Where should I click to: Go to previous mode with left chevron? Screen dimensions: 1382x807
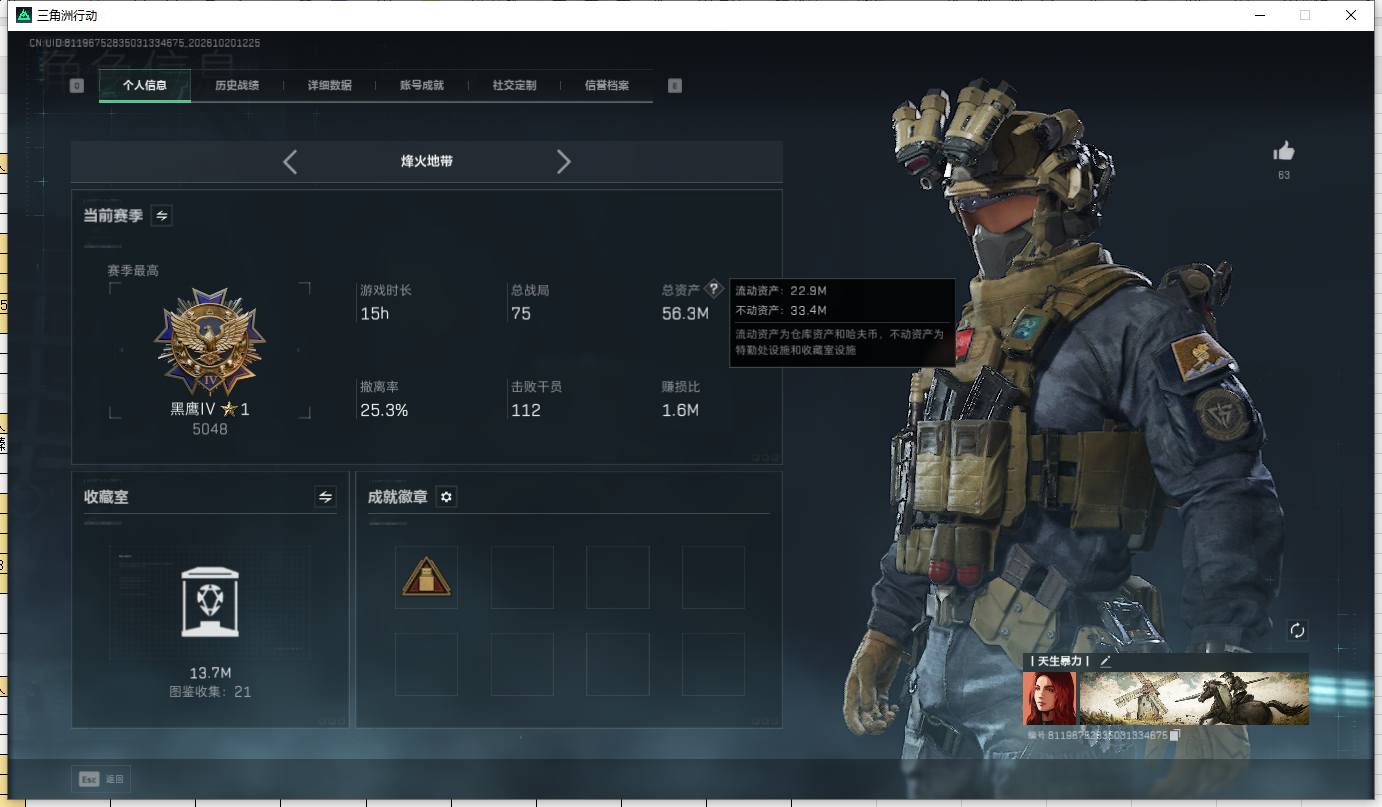[290, 161]
